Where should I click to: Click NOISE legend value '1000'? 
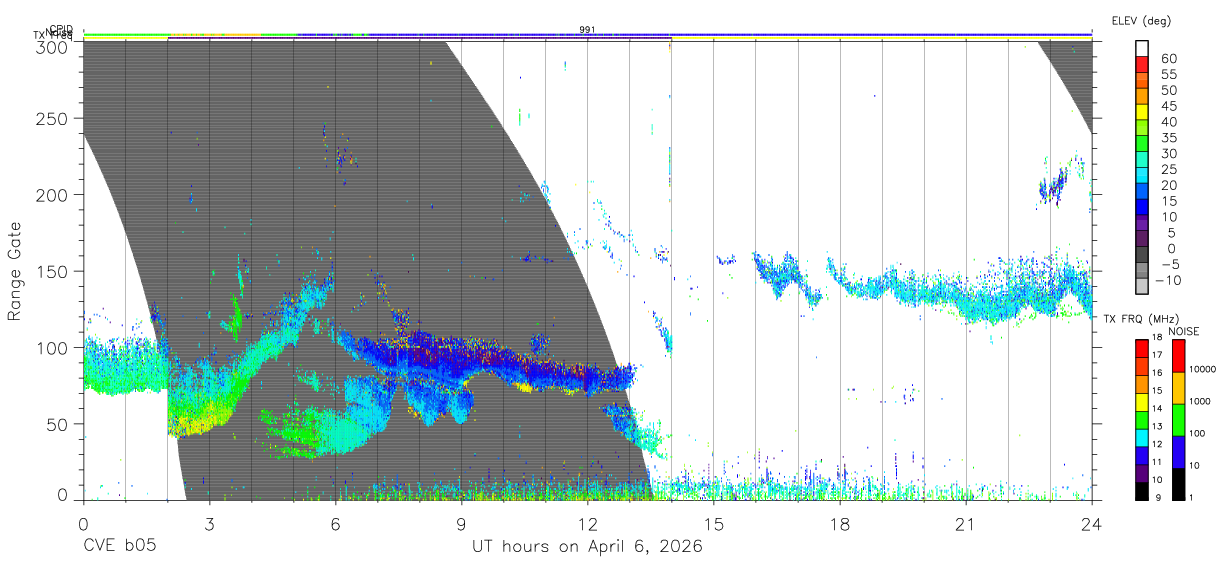(1200, 402)
